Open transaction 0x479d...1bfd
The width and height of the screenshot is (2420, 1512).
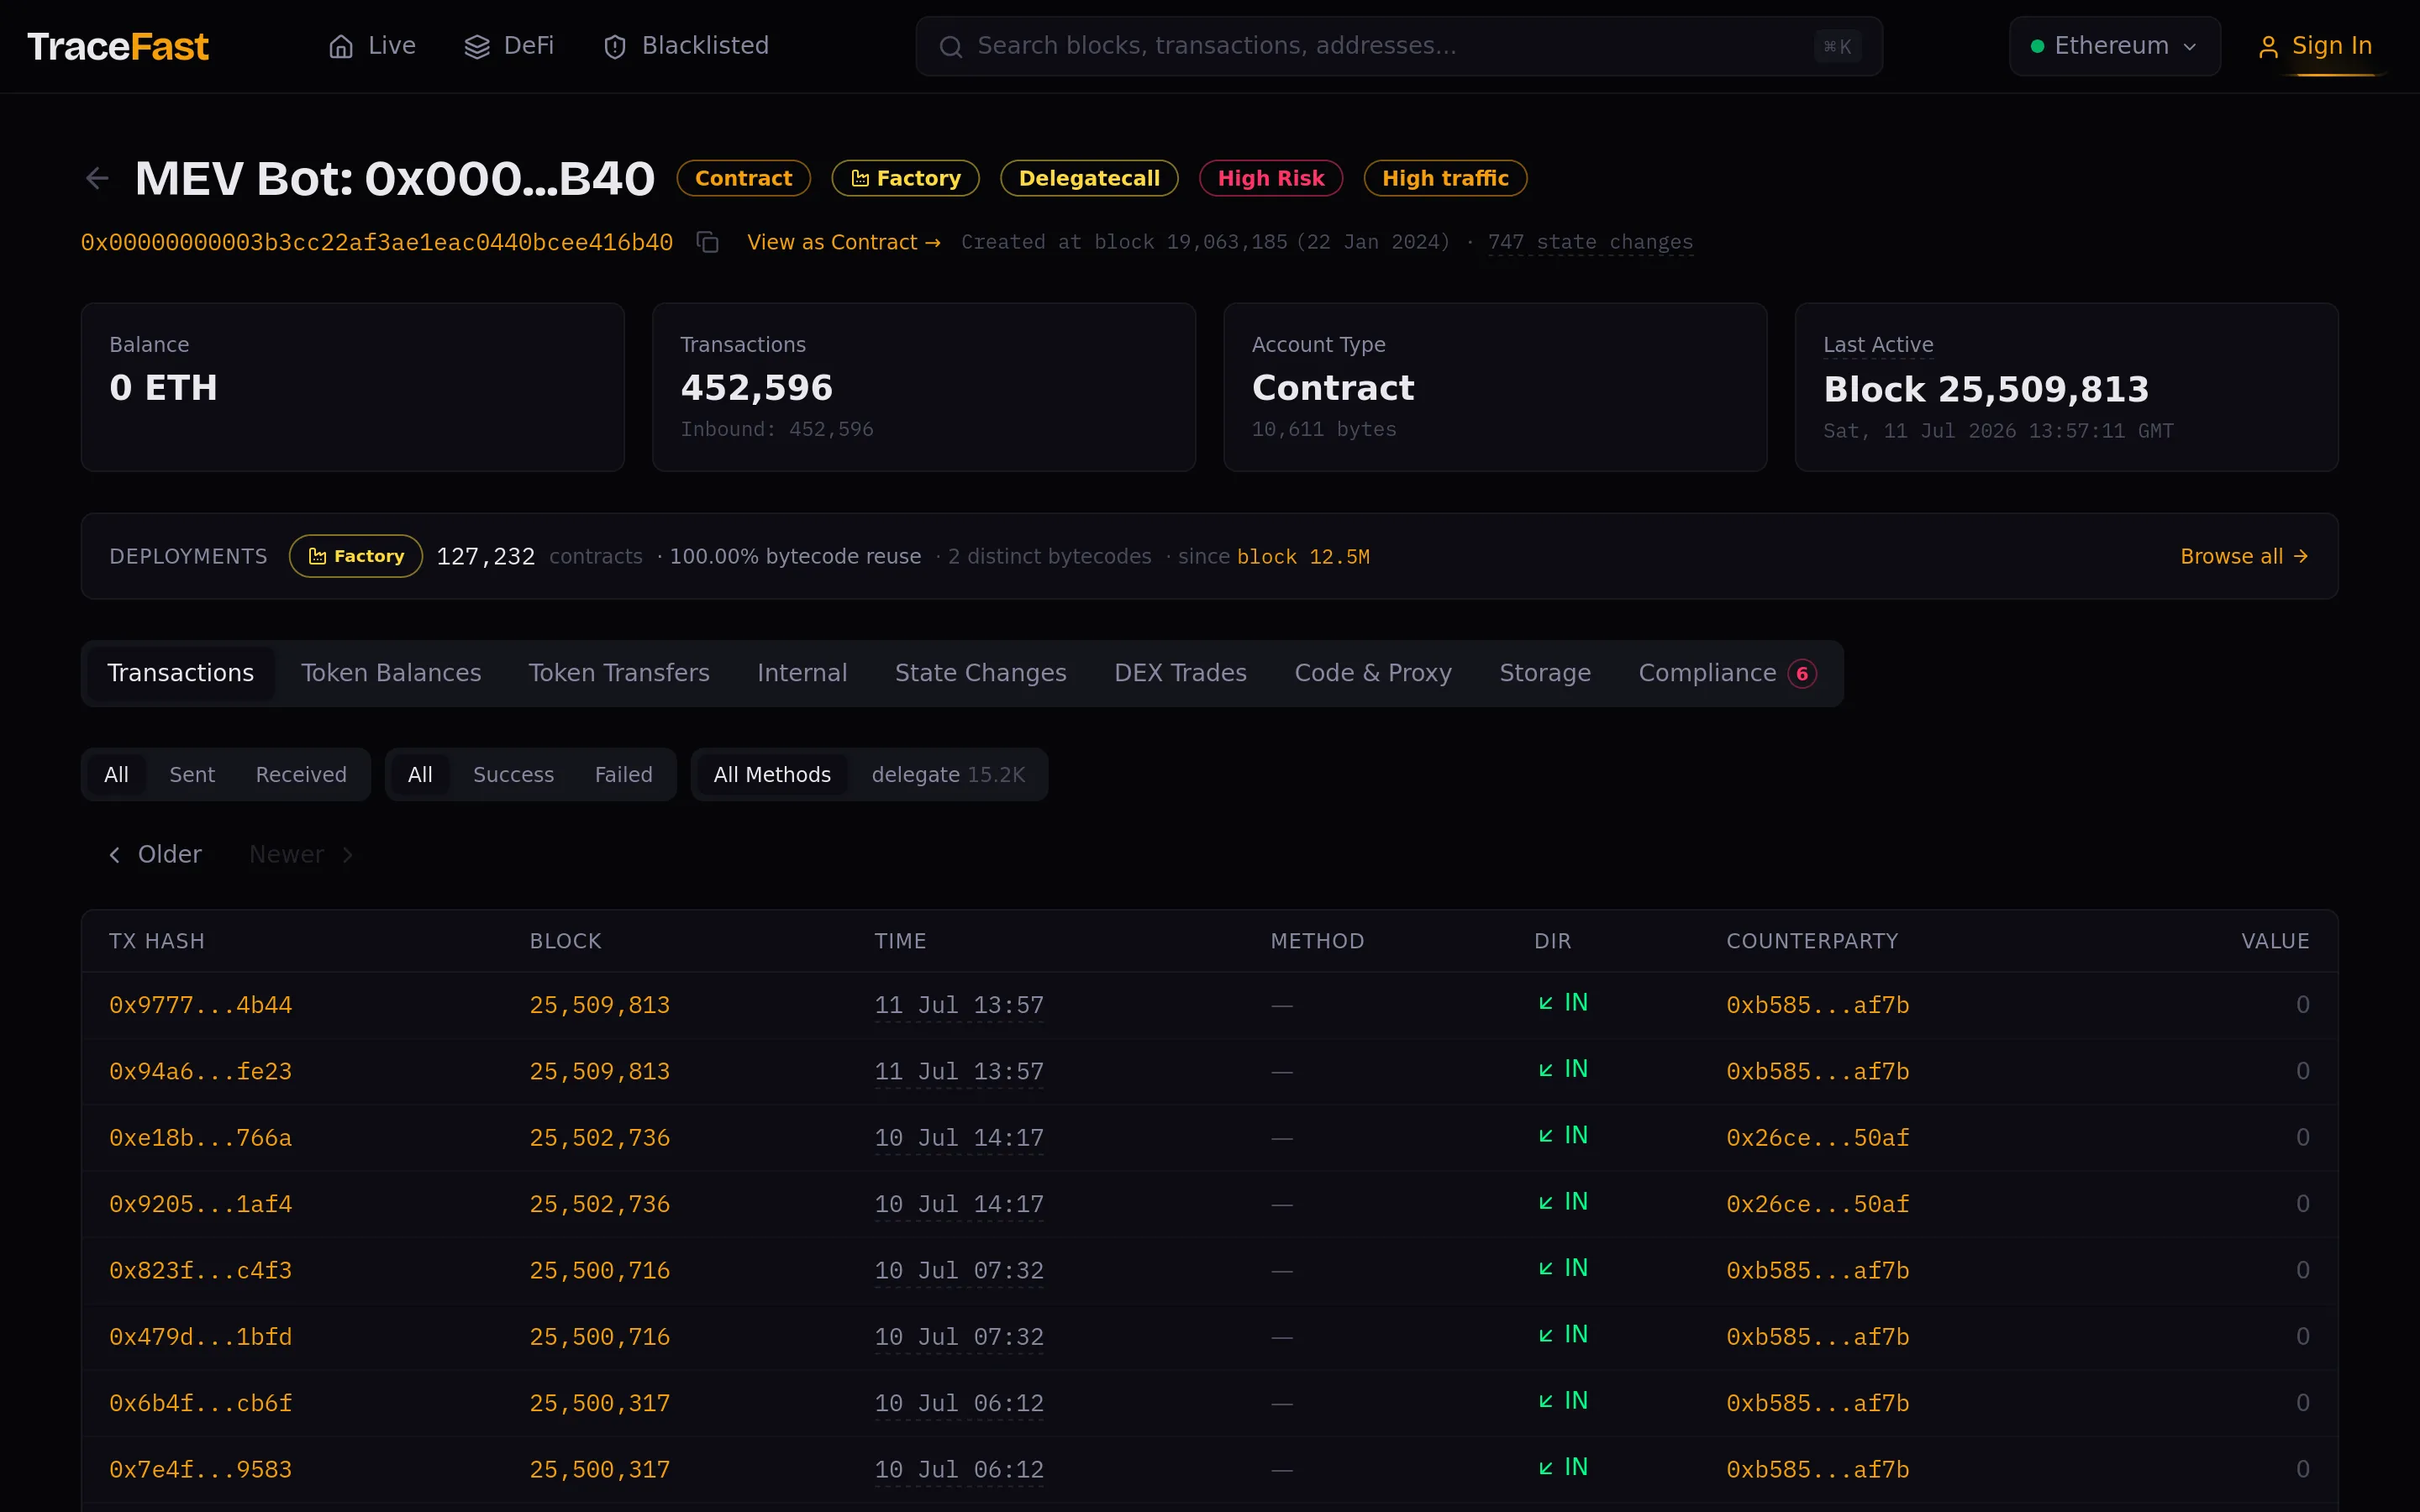pos(200,1337)
